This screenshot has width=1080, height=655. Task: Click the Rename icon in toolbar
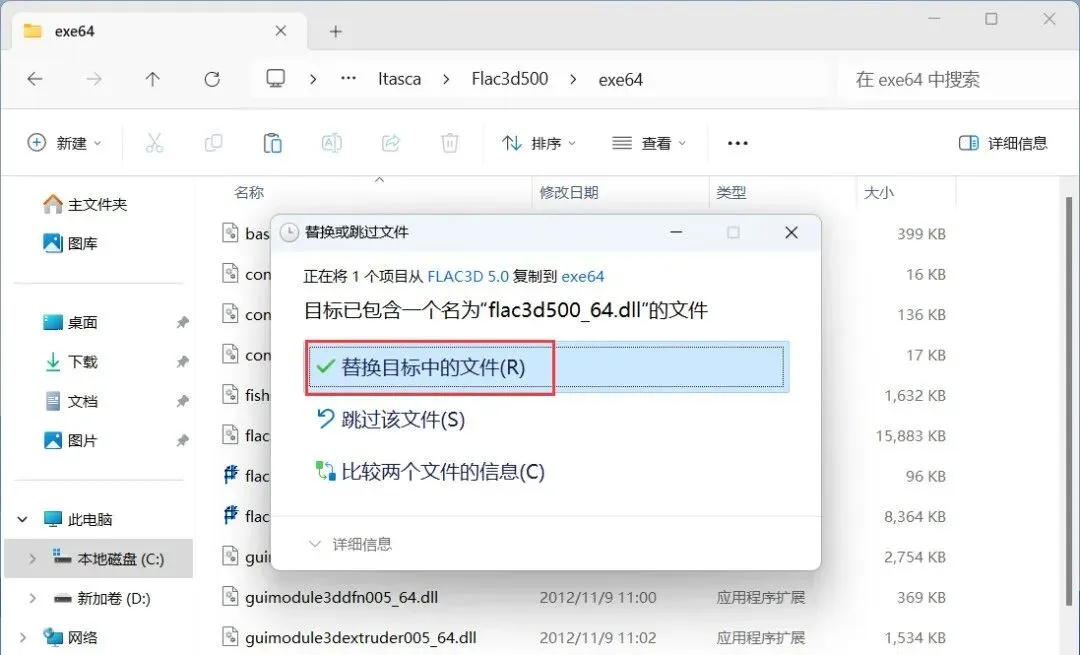(x=331, y=143)
